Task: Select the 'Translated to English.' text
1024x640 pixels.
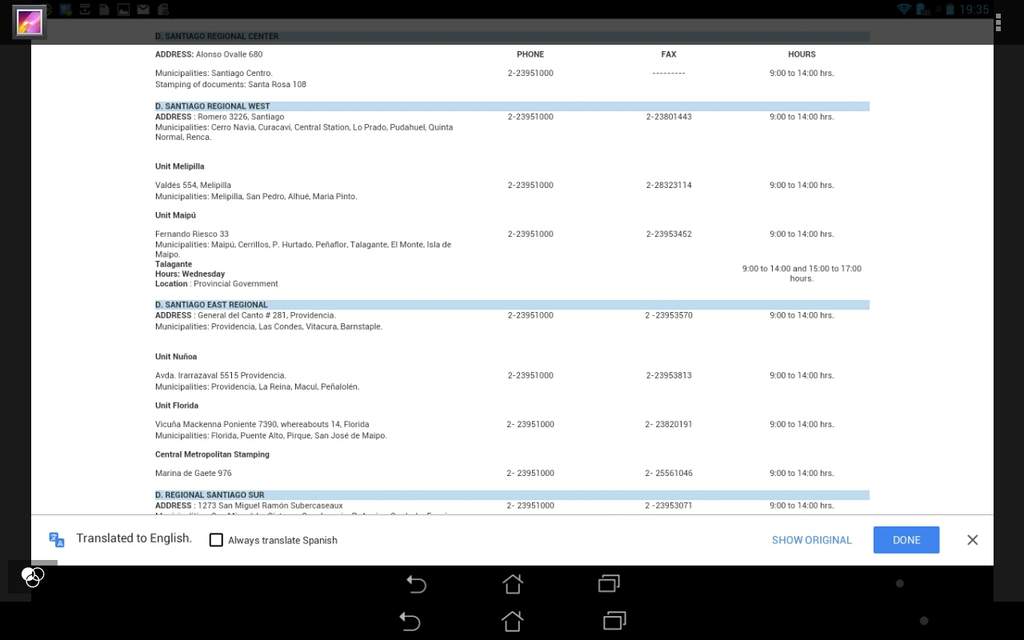Action: 134,538
